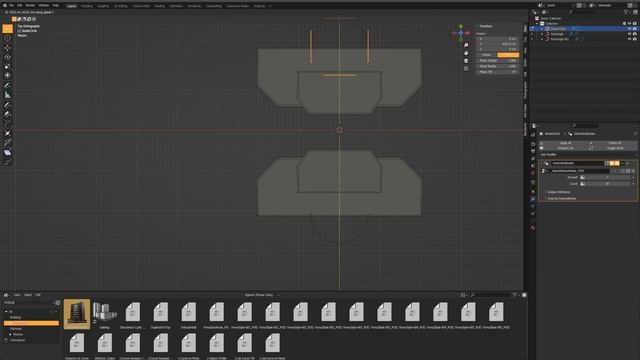The height and width of the screenshot is (360, 640).
Task: Switch perspective/orthographic view icon
Action: (466, 69)
